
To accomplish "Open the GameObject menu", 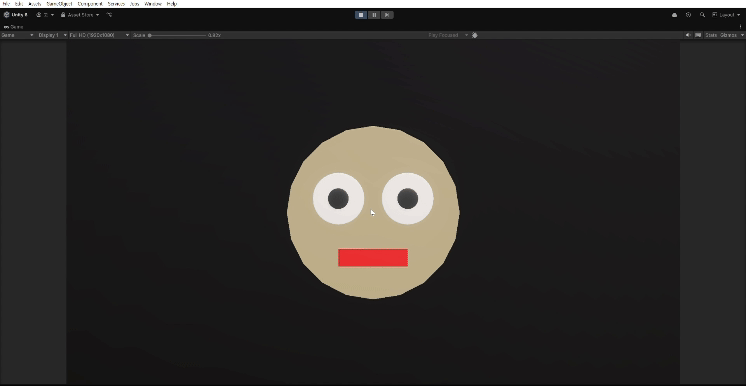I will pyautogui.click(x=59, y=4).
